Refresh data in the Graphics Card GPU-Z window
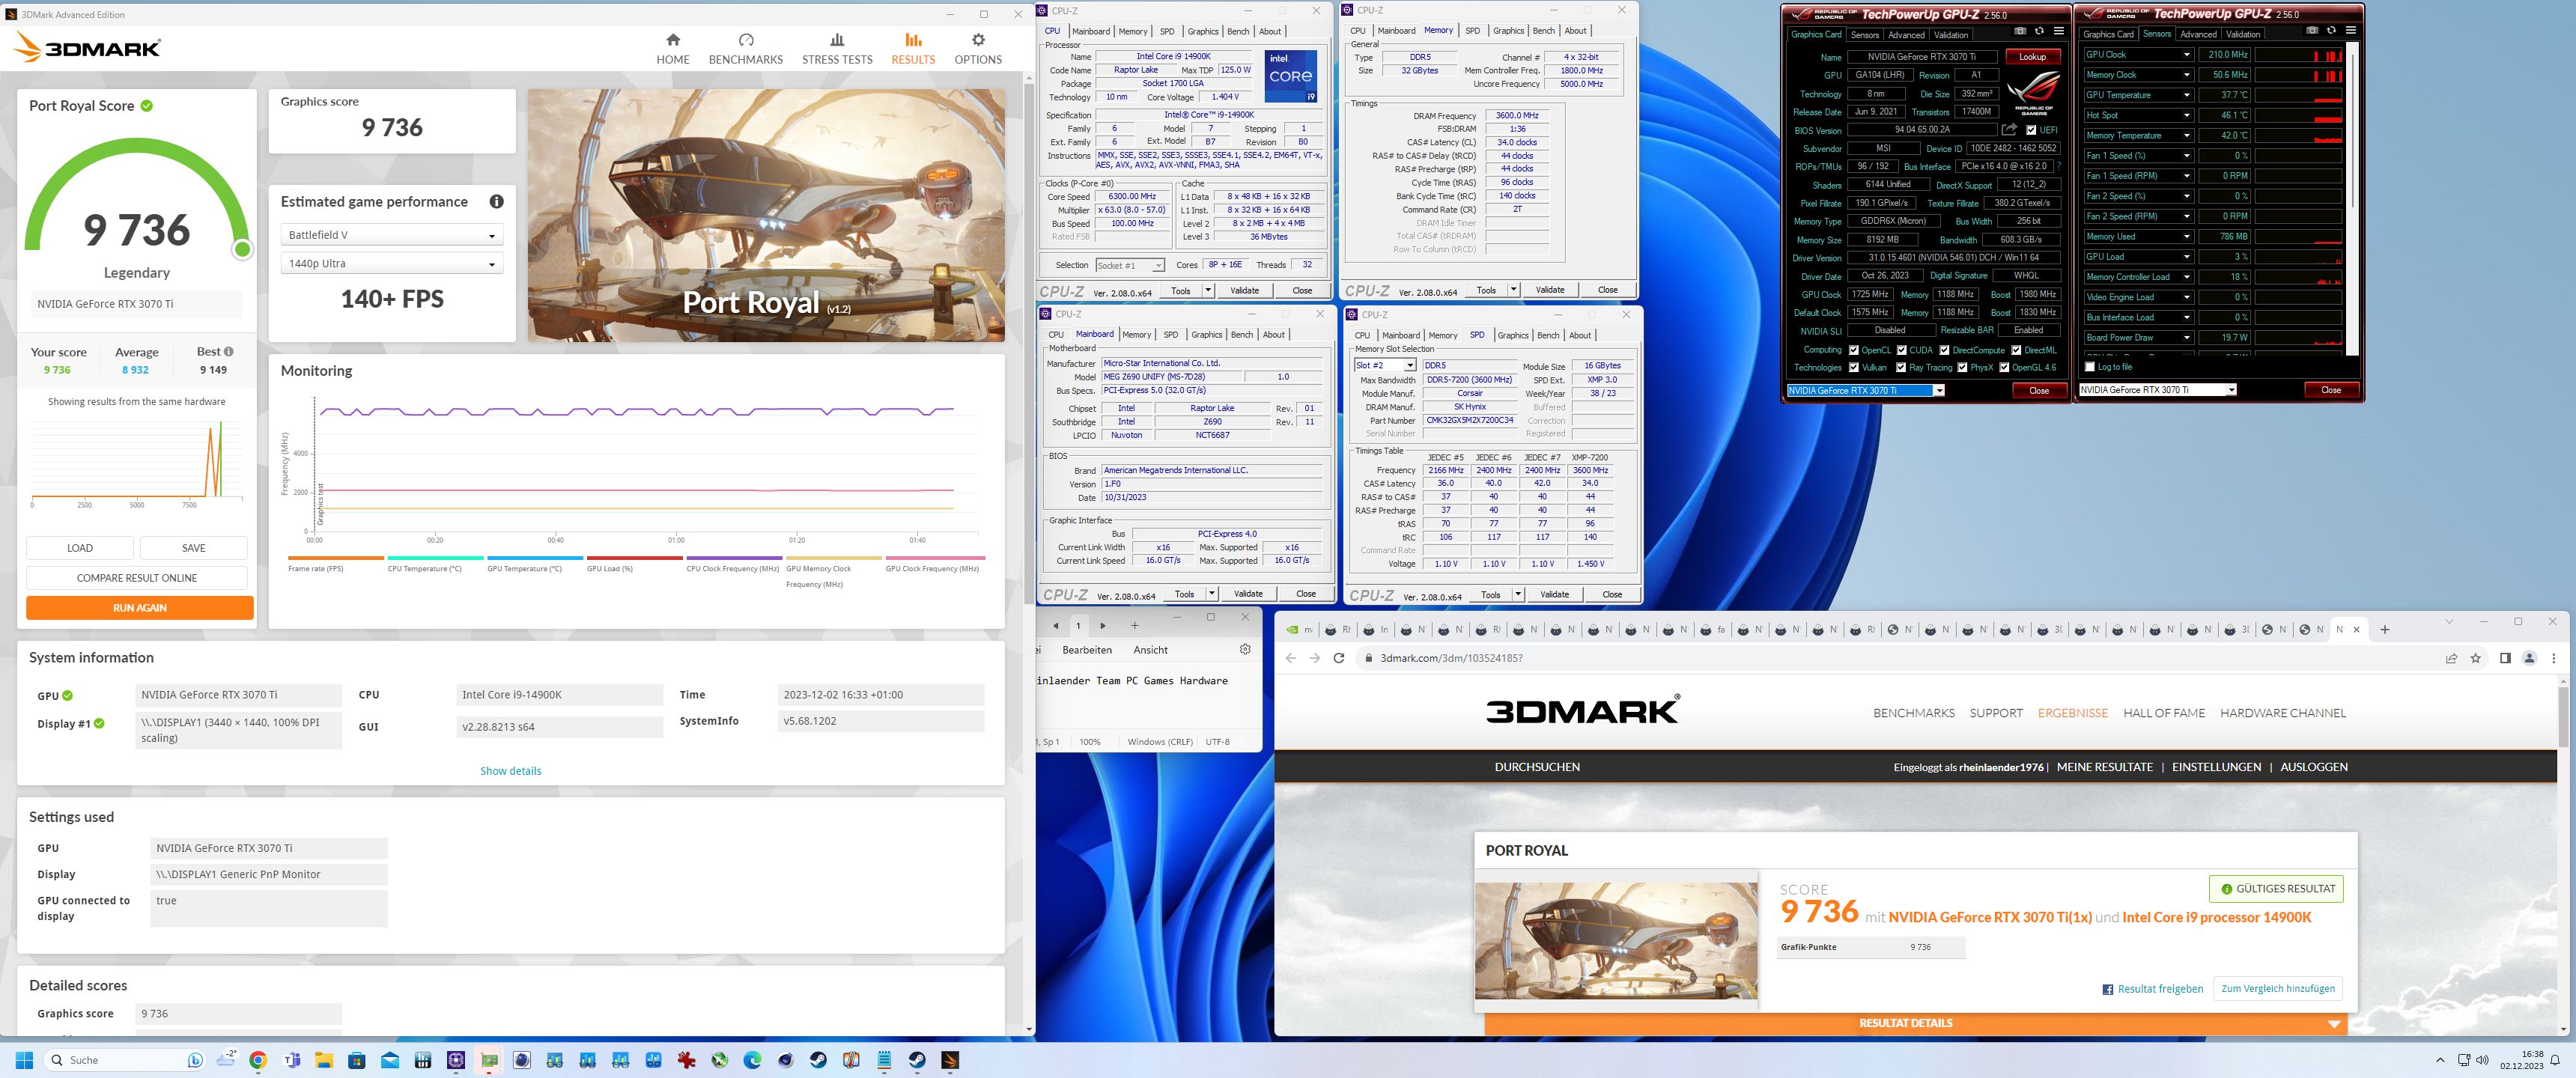2576x1078 pixels. coord(2039,31)
